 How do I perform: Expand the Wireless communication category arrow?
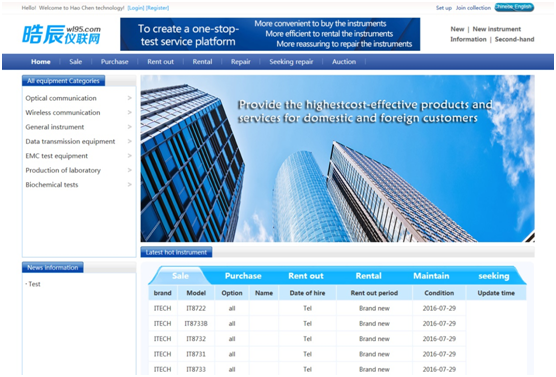129,112
